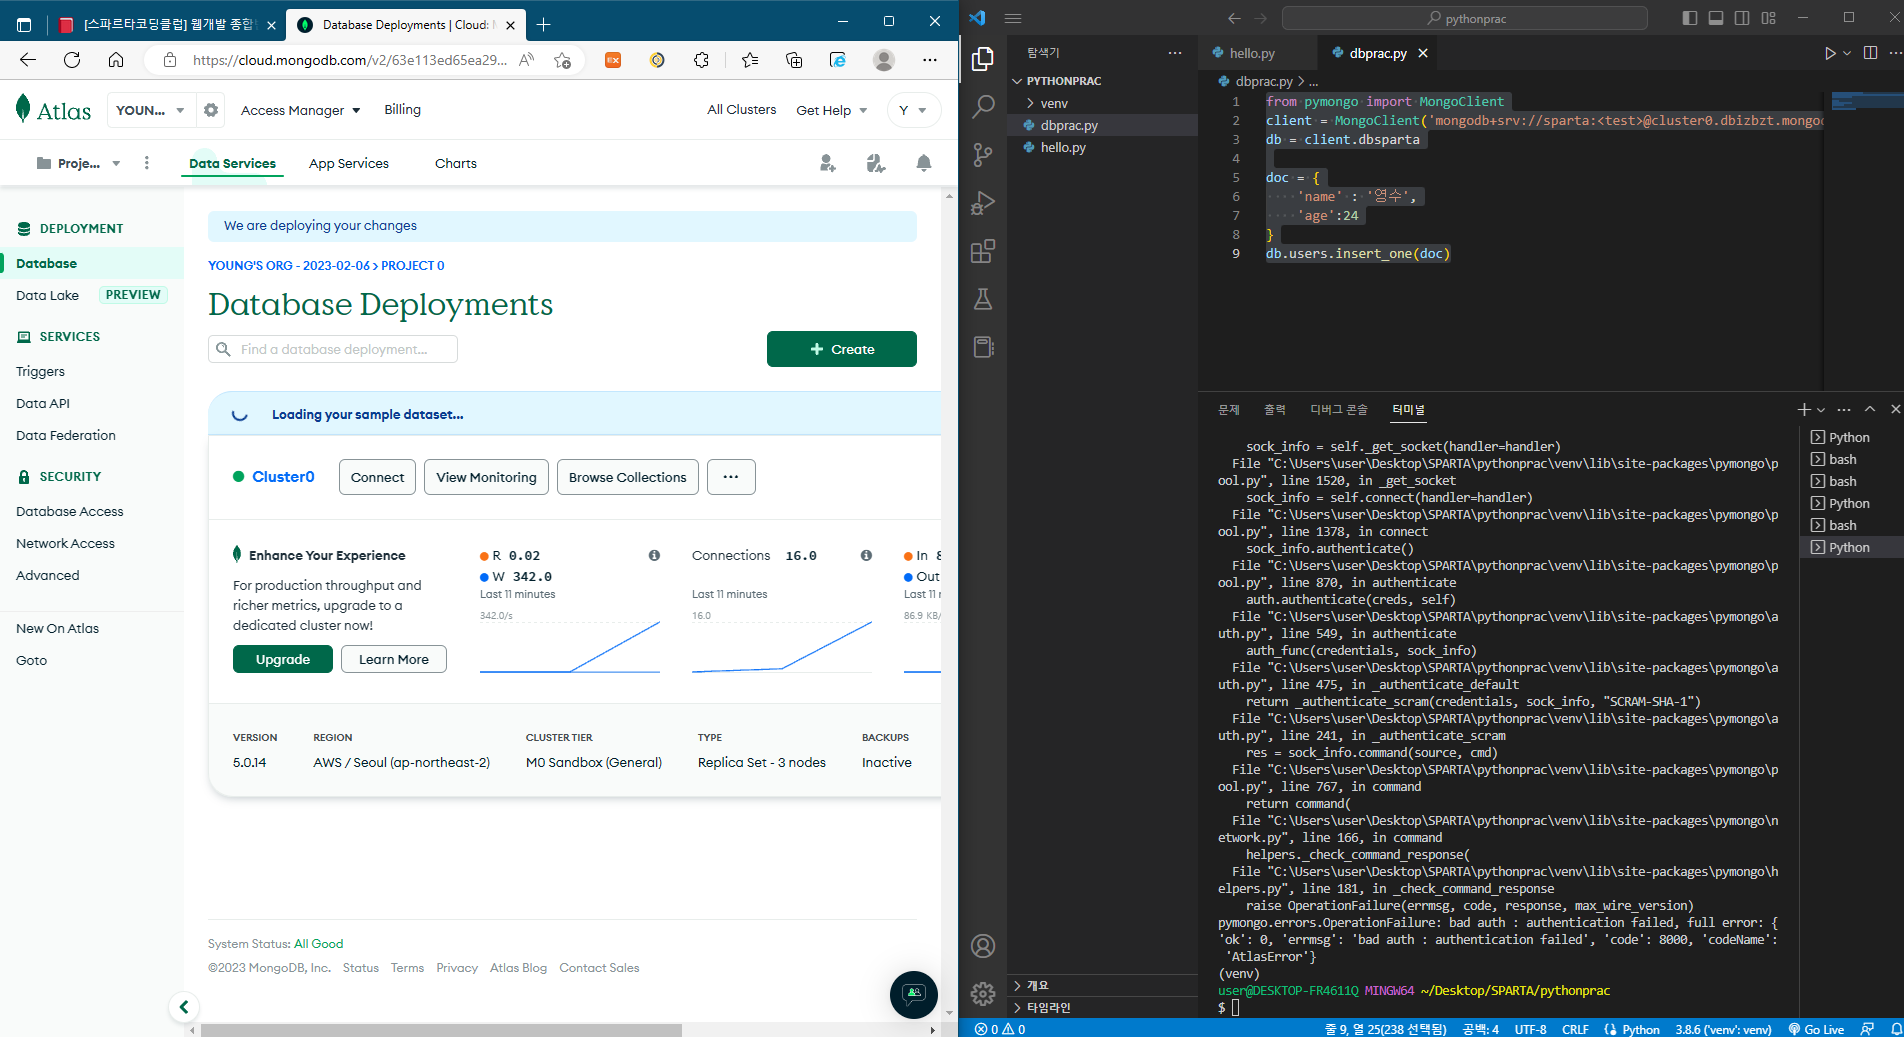Open Atlas notifications bell icon
The image size is (1904, 1037).
pyautogui.click(x=924, y=163)
